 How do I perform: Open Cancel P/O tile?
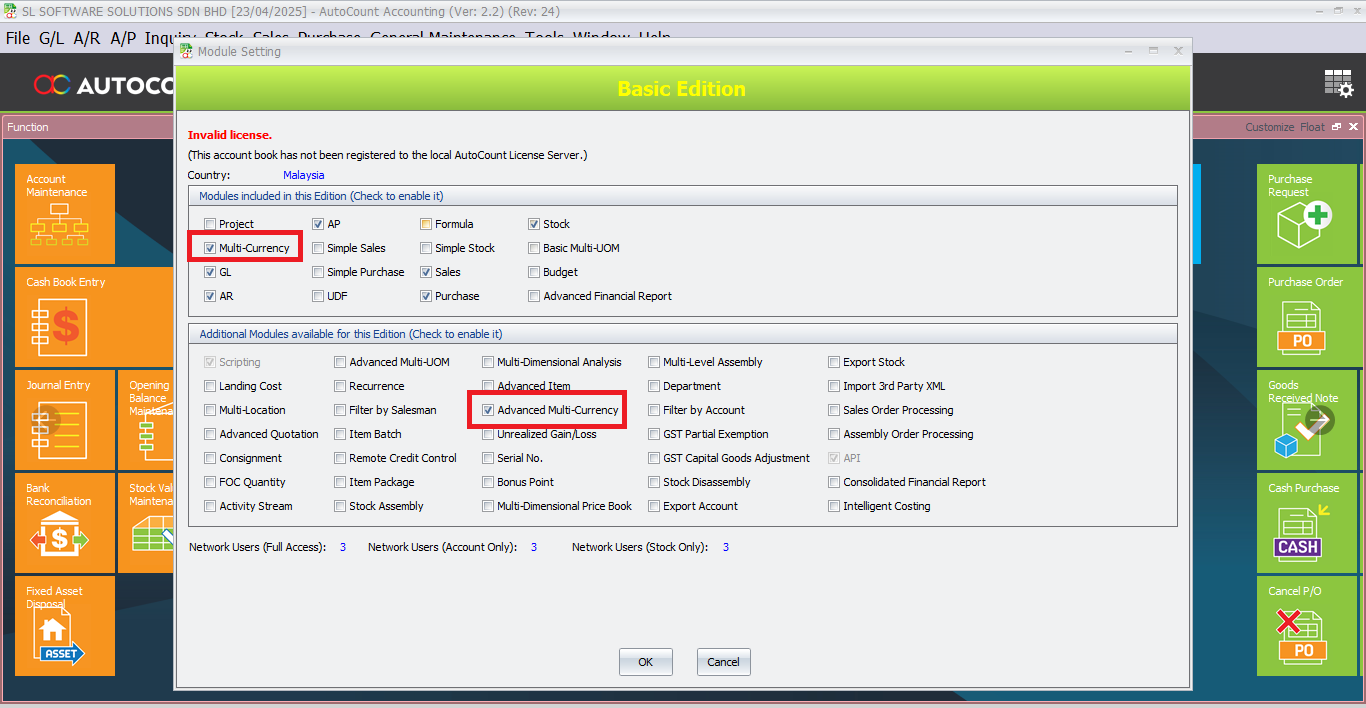pos(1306,626)
